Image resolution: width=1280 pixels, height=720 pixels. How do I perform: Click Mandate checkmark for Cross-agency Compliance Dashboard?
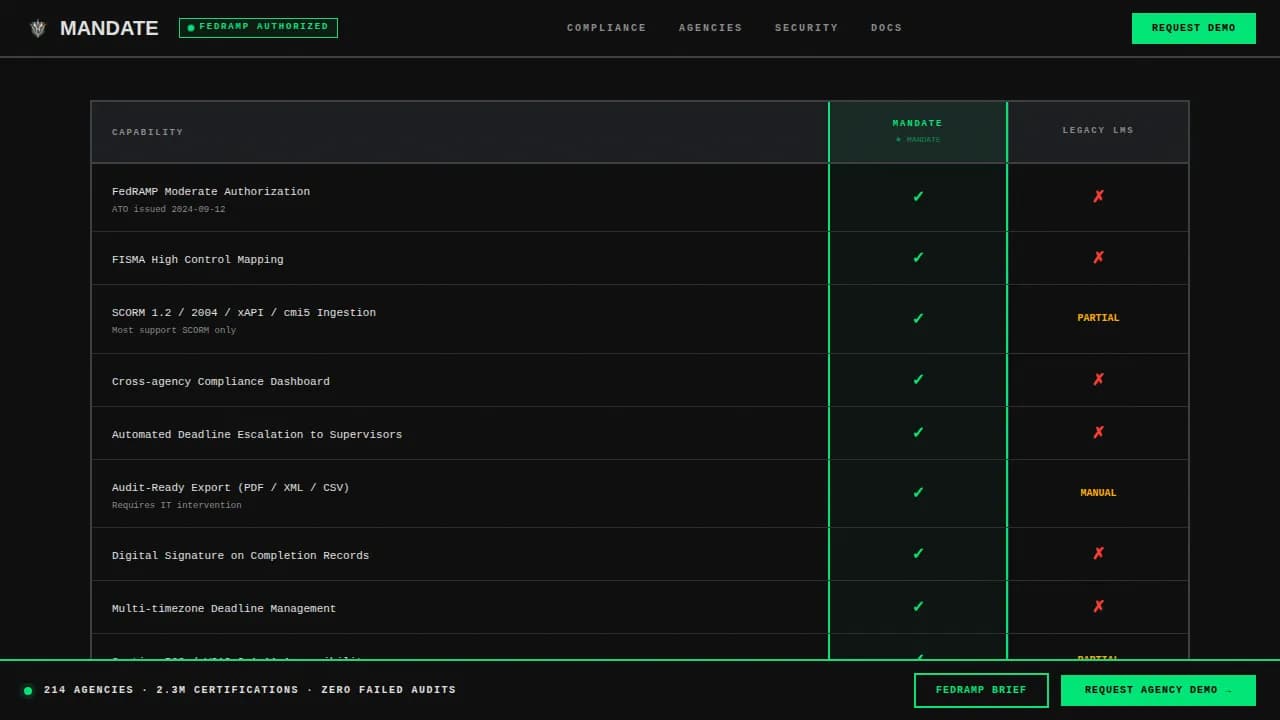918,380
